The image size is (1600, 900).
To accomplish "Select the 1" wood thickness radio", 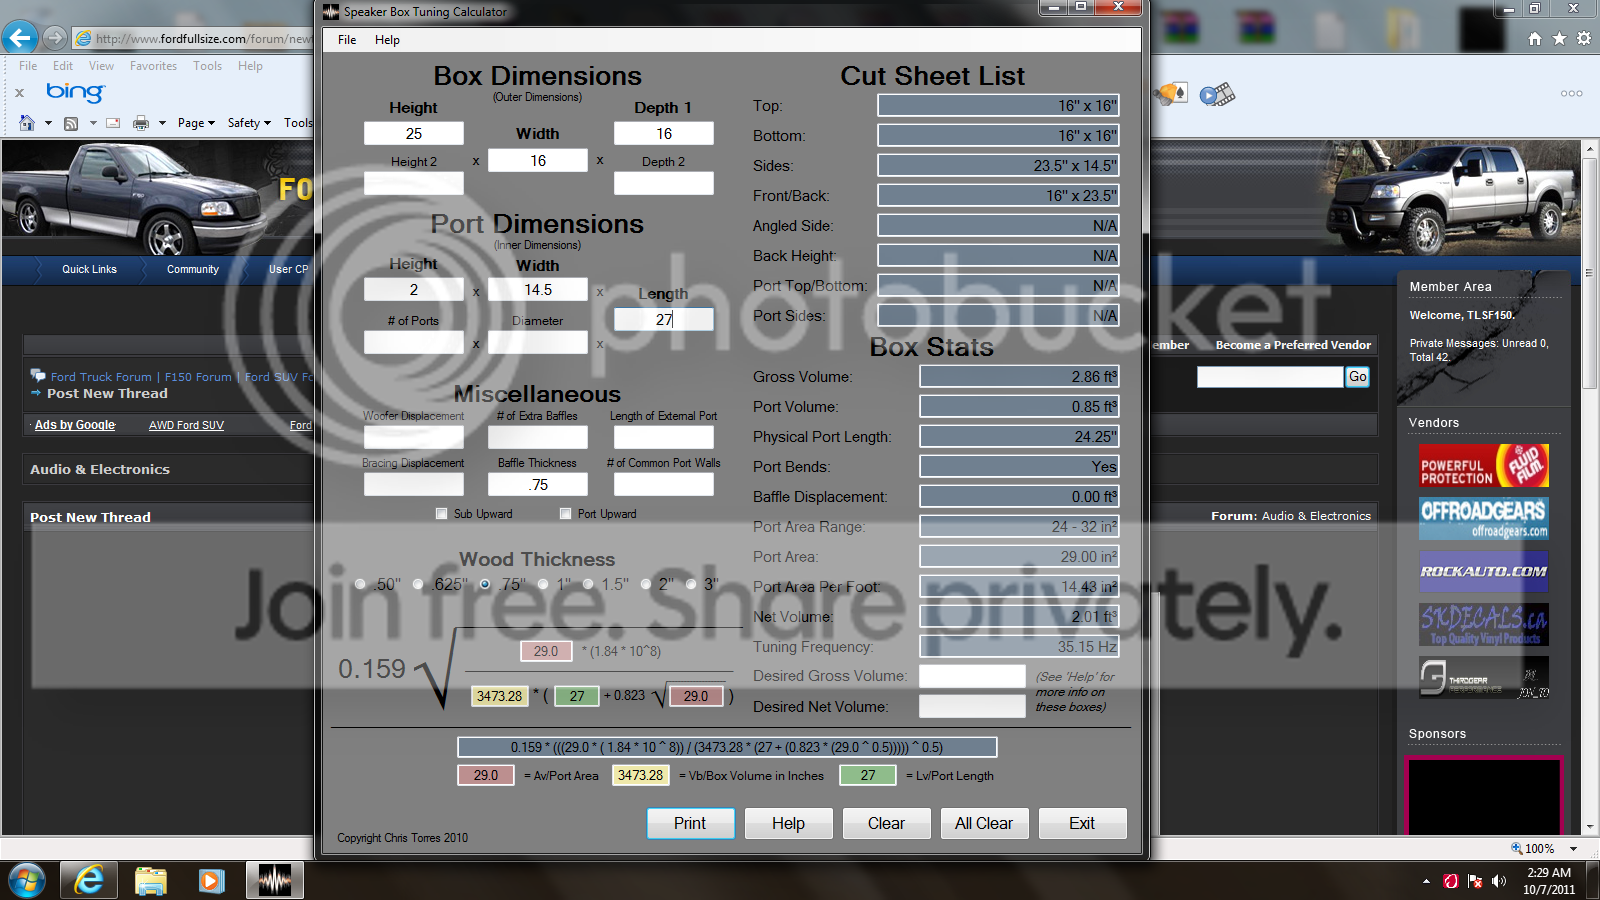I will [543, 584].
